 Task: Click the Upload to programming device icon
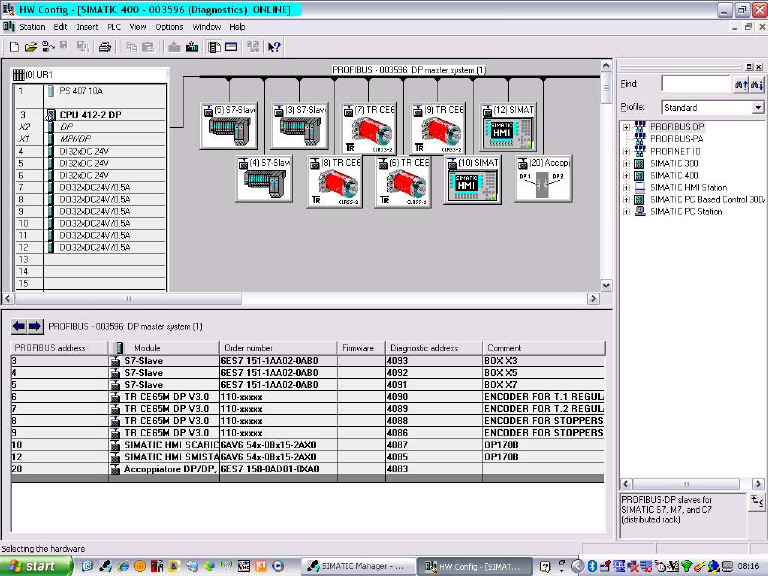pos(192,47)
